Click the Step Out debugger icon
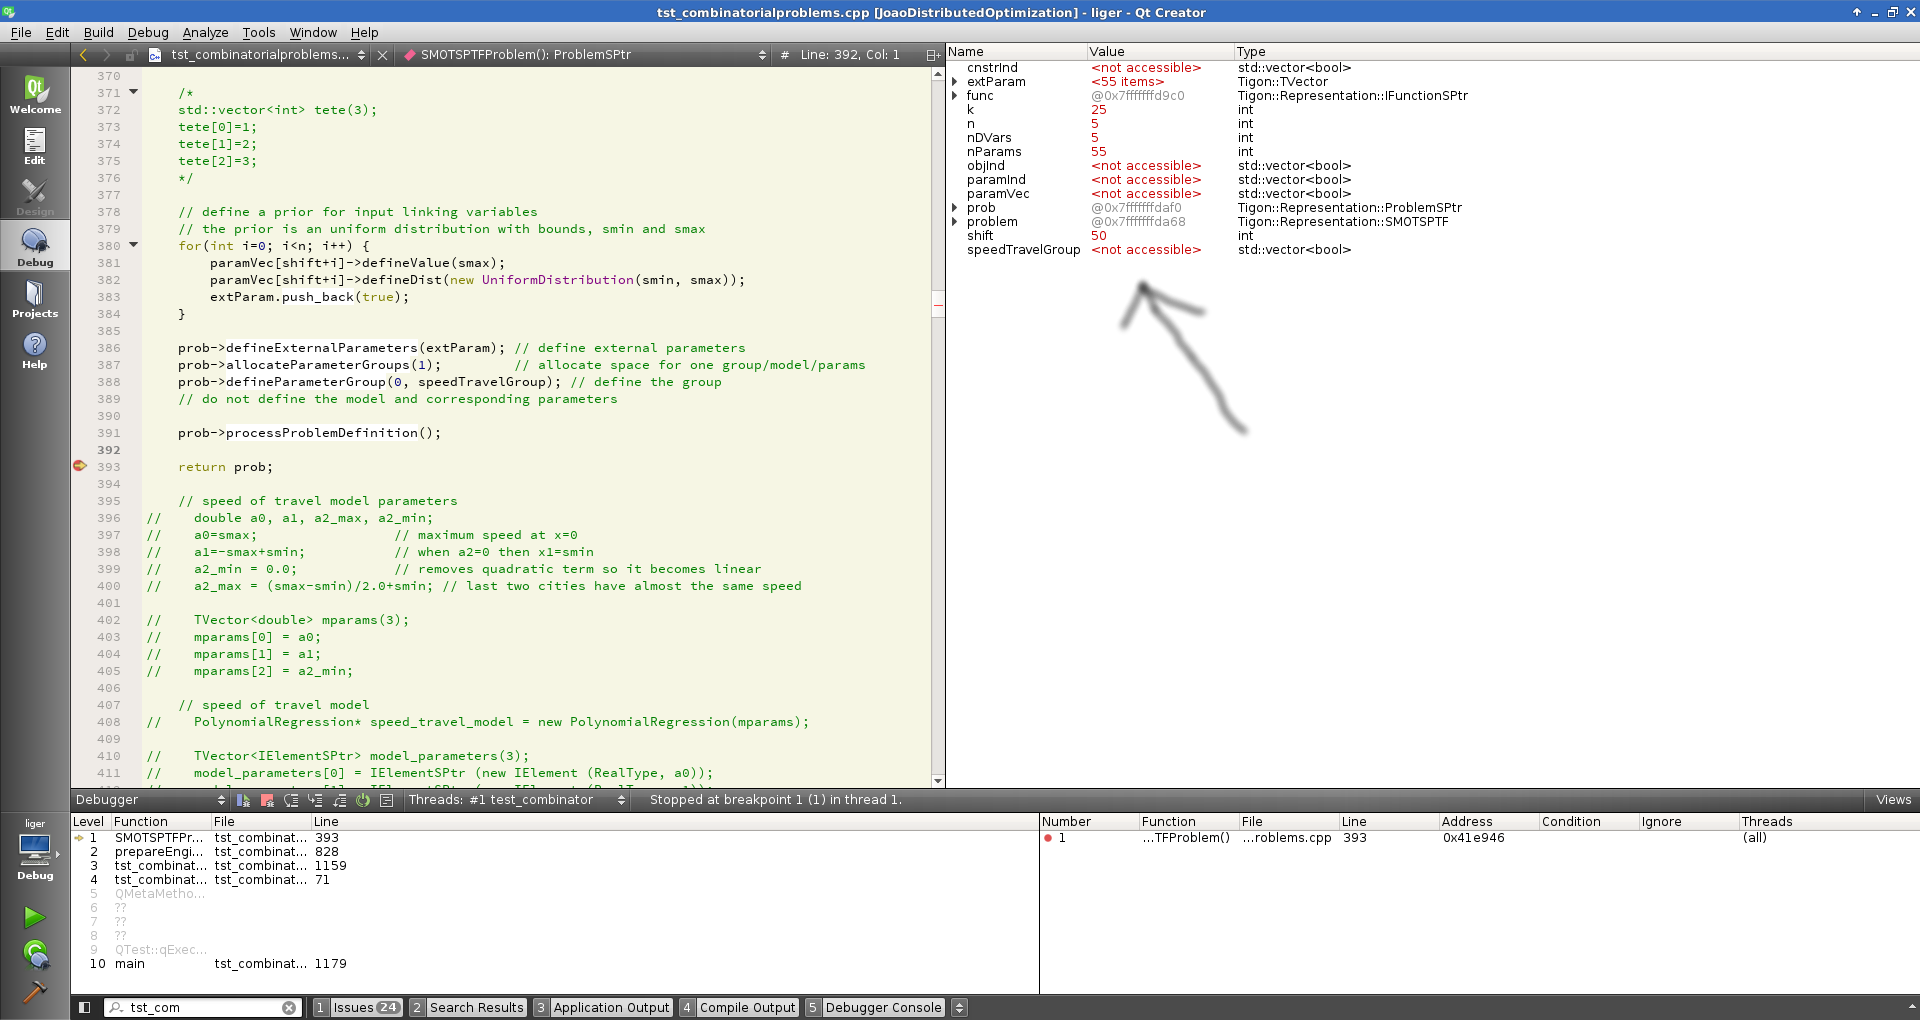The width and height of the screenshot is (1920, 1020). [x=339, y=800]
